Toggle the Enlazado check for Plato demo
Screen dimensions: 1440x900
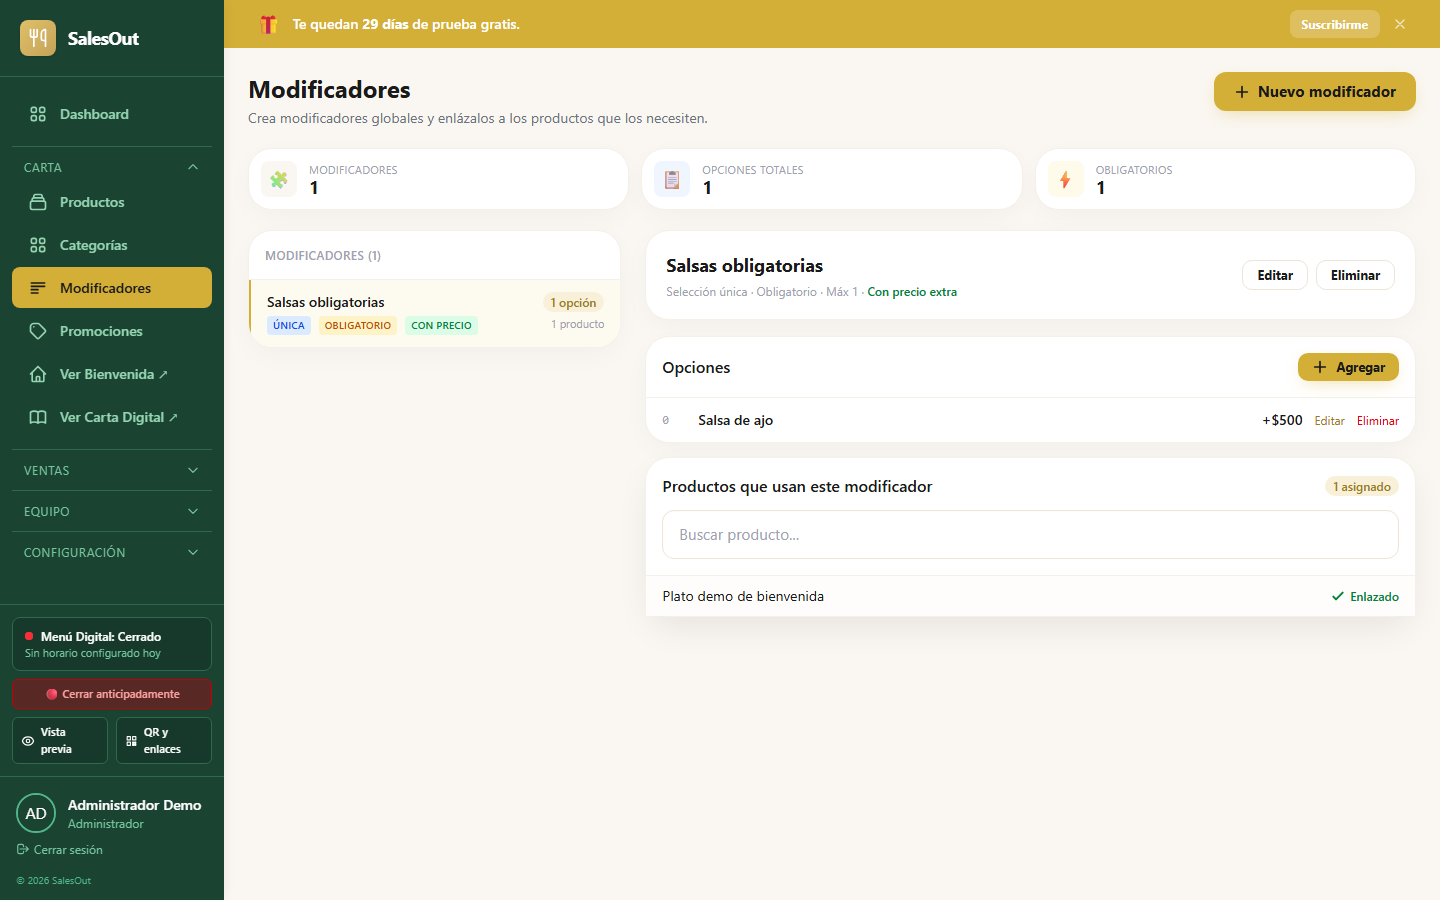point(1365,596)
